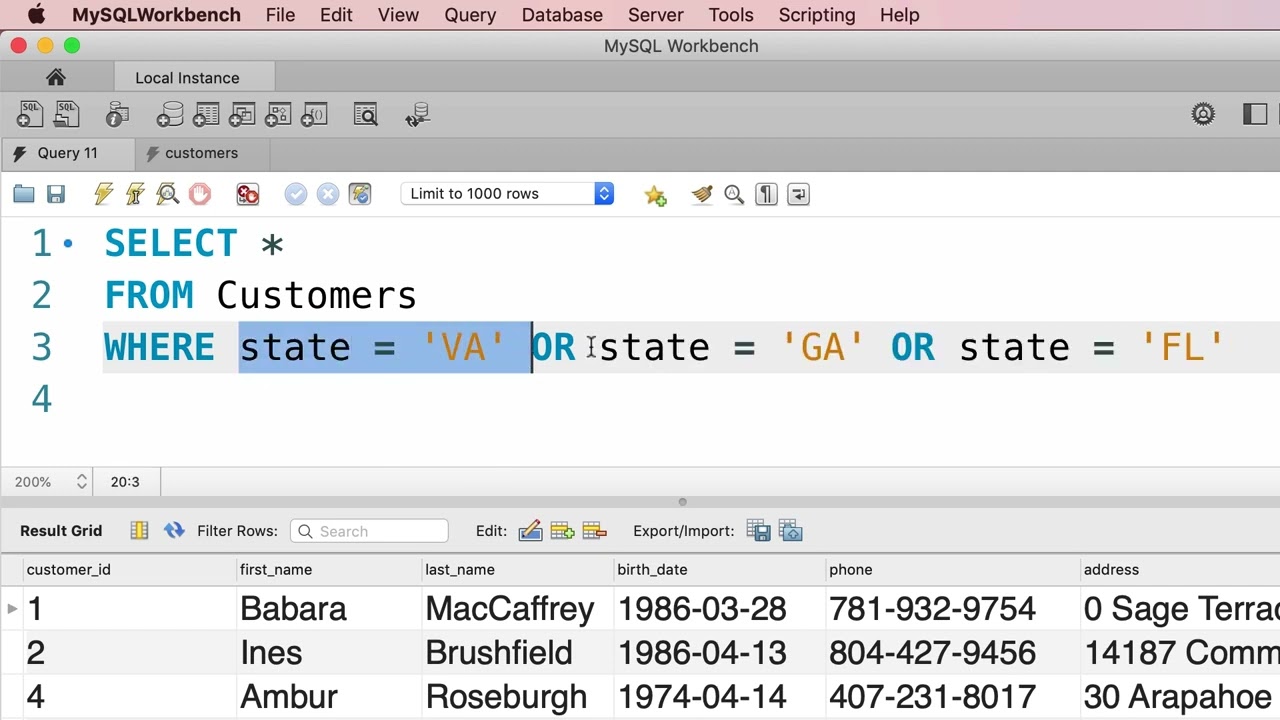Select the Result Grid view
The width and height of the screenshot is (1280, 720).
(x=61, y=531)
